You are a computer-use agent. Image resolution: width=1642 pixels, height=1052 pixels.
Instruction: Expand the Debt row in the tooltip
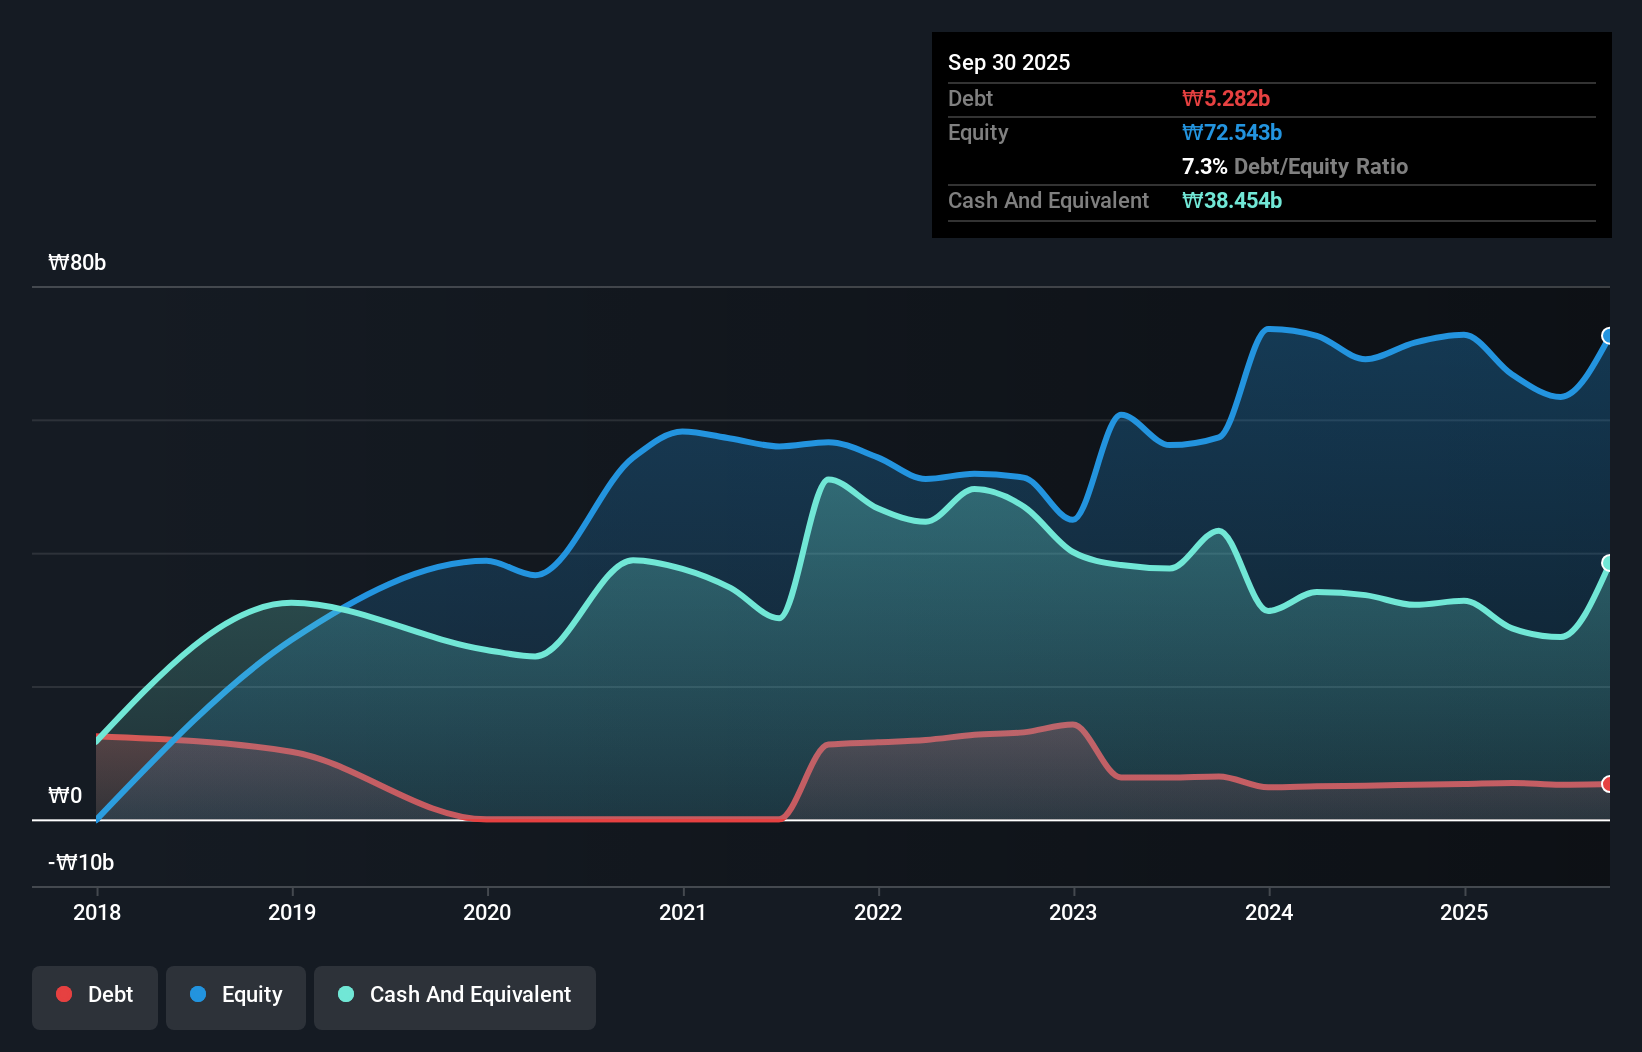970,98
